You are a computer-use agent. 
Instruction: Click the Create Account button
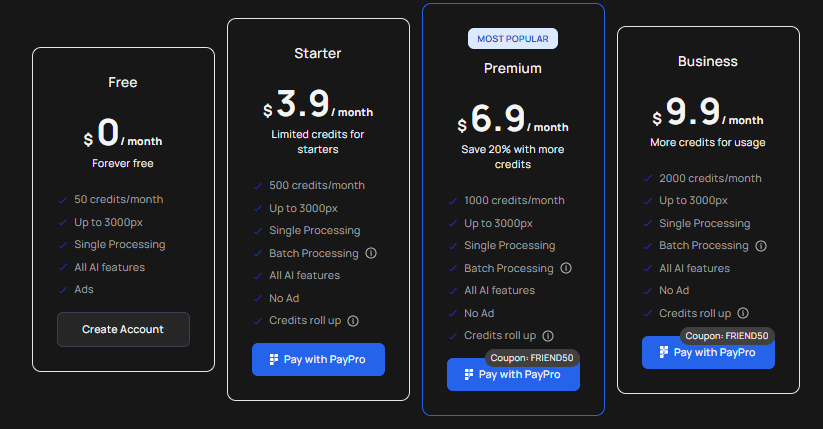pos(123,329)
